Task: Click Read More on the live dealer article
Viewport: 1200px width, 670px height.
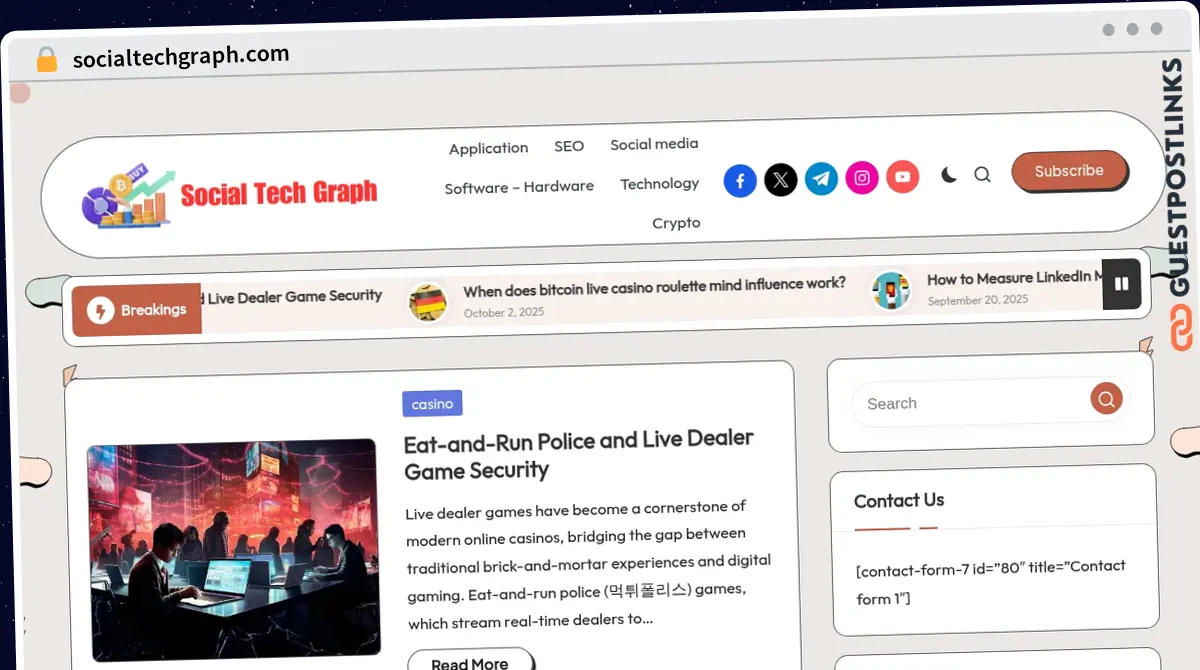Action: click(470, 661)
